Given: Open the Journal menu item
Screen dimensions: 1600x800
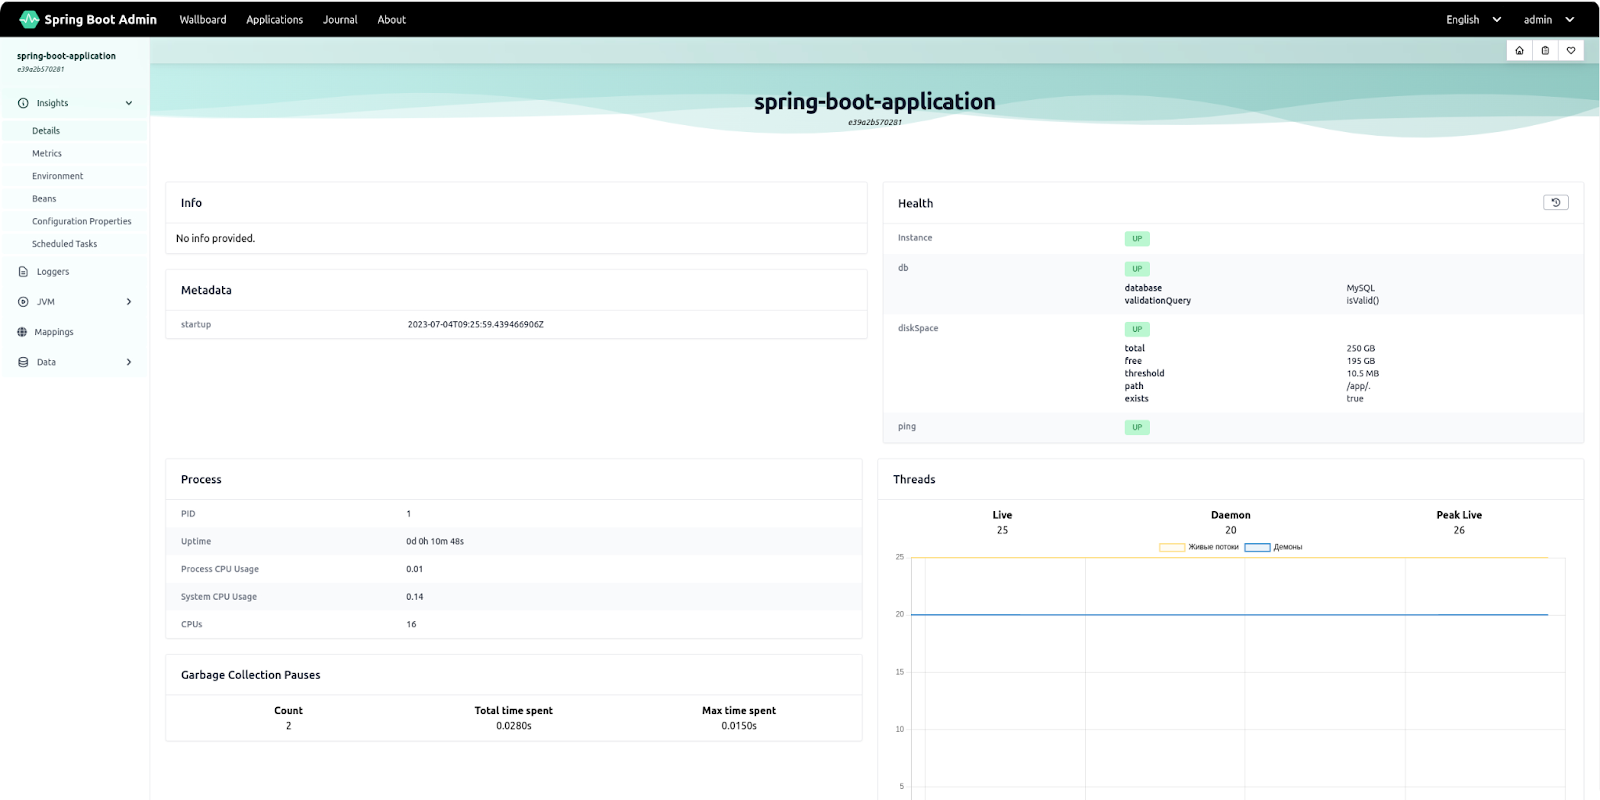Looking at the screenshot, I should pyautogui.click(x=340, y=19).
